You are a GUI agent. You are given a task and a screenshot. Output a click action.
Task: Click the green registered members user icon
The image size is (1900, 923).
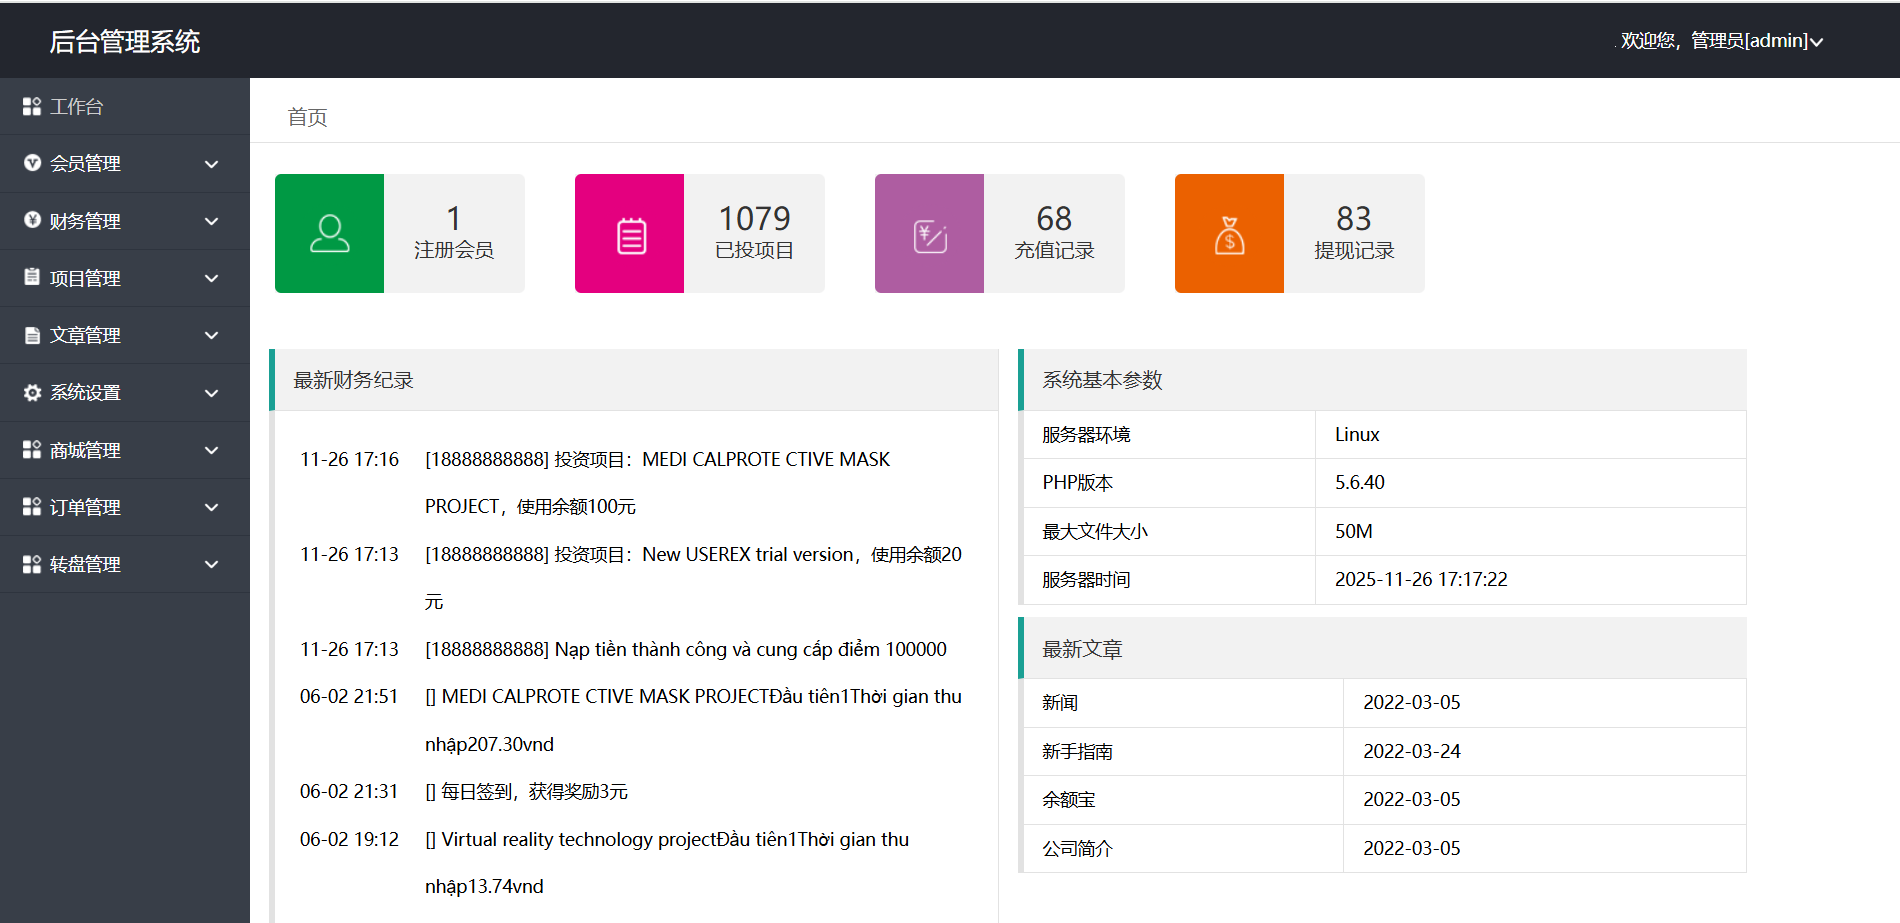click(329, 234)
